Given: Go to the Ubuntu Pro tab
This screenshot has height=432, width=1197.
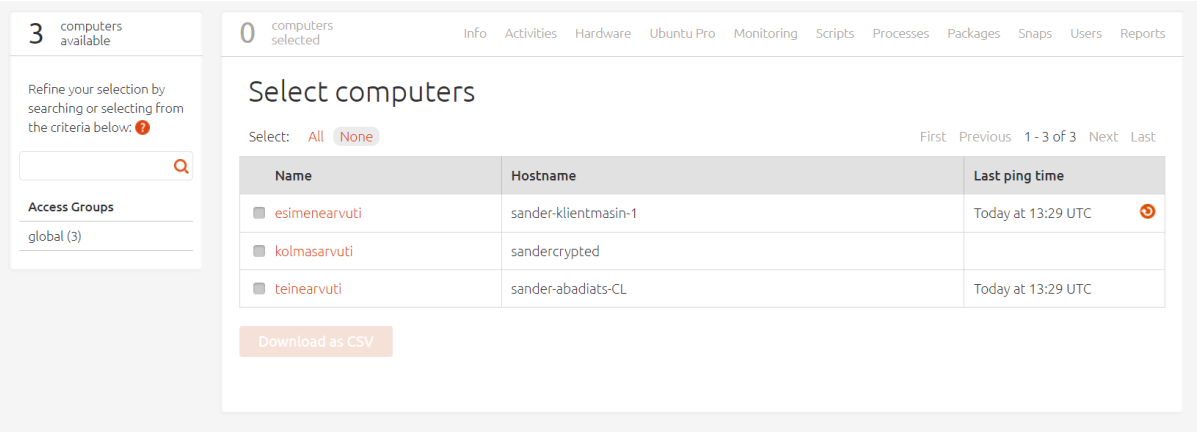Looking at the screenshot, I should (x=682, y=33).
